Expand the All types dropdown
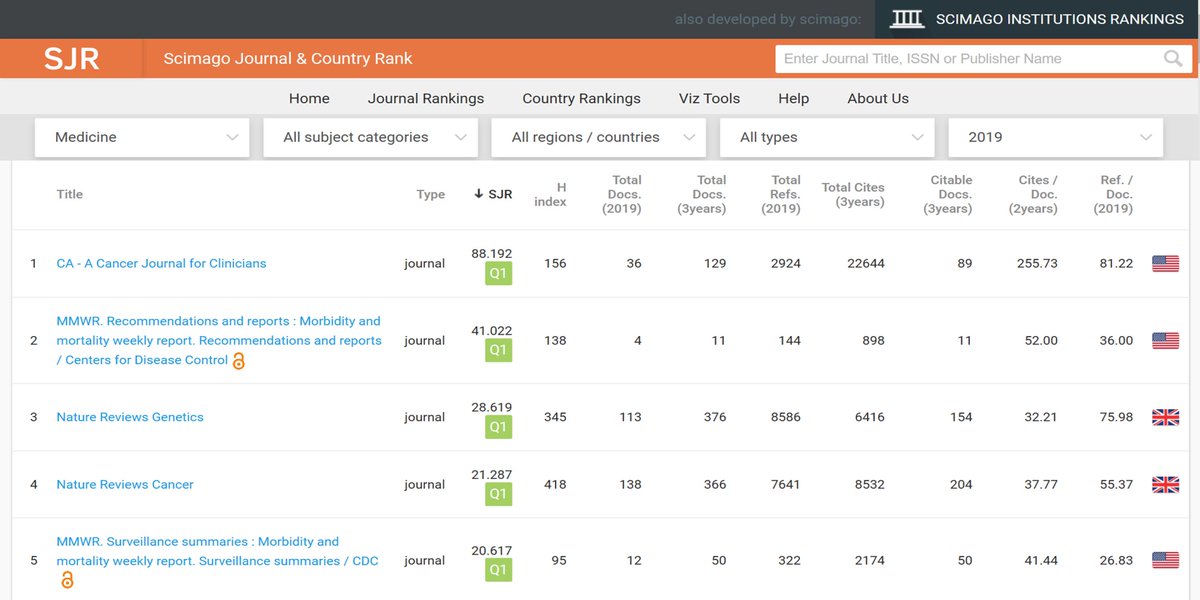 (827, 137)
